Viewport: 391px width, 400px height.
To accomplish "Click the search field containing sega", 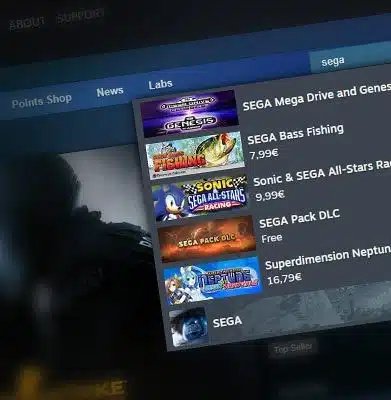I will (x=350, y=57).
